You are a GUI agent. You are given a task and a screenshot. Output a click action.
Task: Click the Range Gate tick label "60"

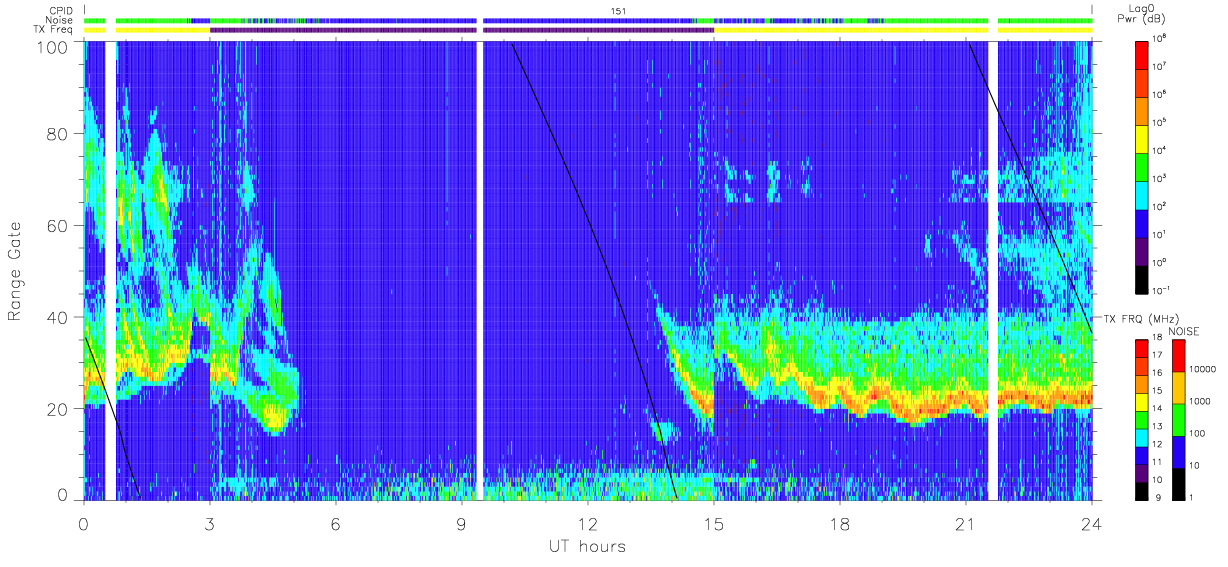[58, 226]
